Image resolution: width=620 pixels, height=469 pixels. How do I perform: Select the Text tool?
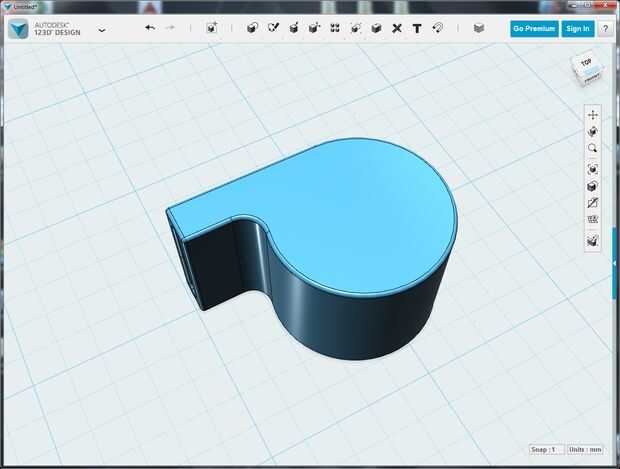click(x=417, y=28)
